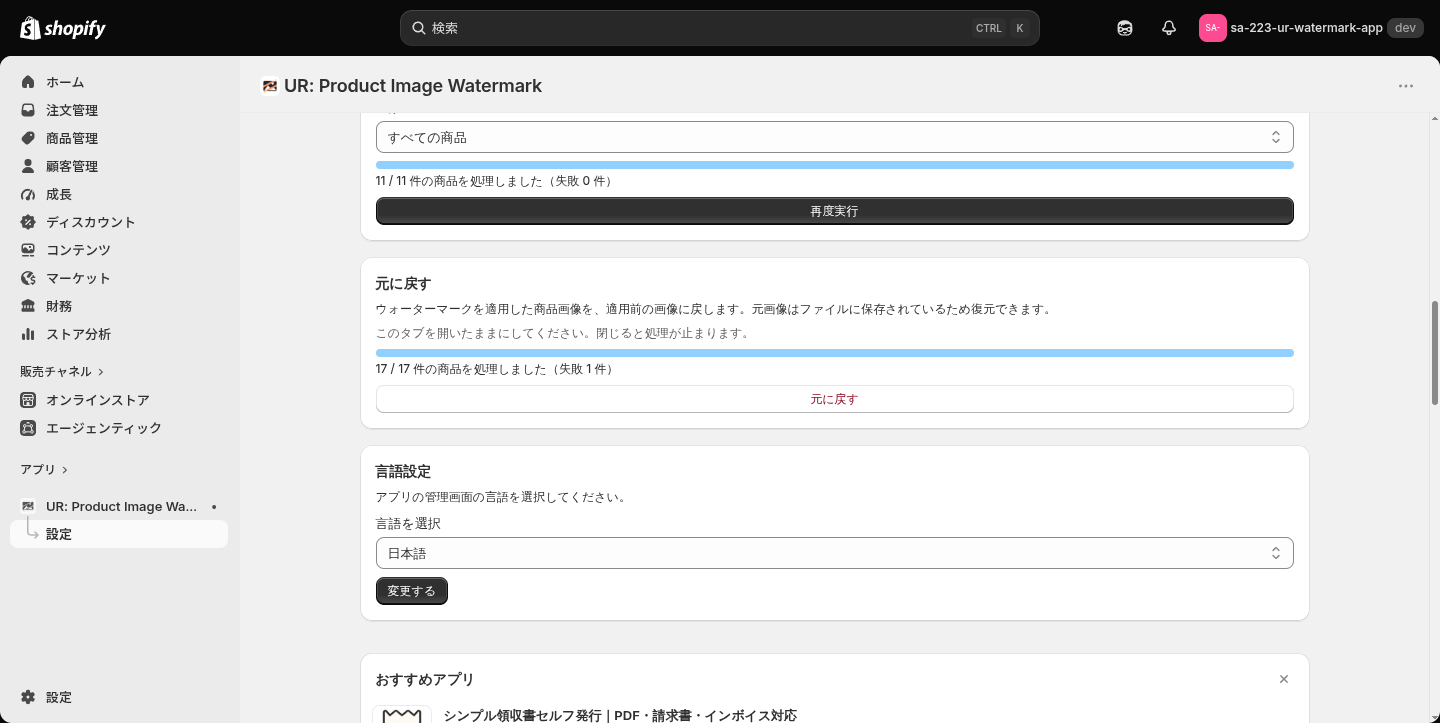Viewport: 1440px width, 723px height.
Task: Expand the 販売チャネル section
Action: [62, 371]
